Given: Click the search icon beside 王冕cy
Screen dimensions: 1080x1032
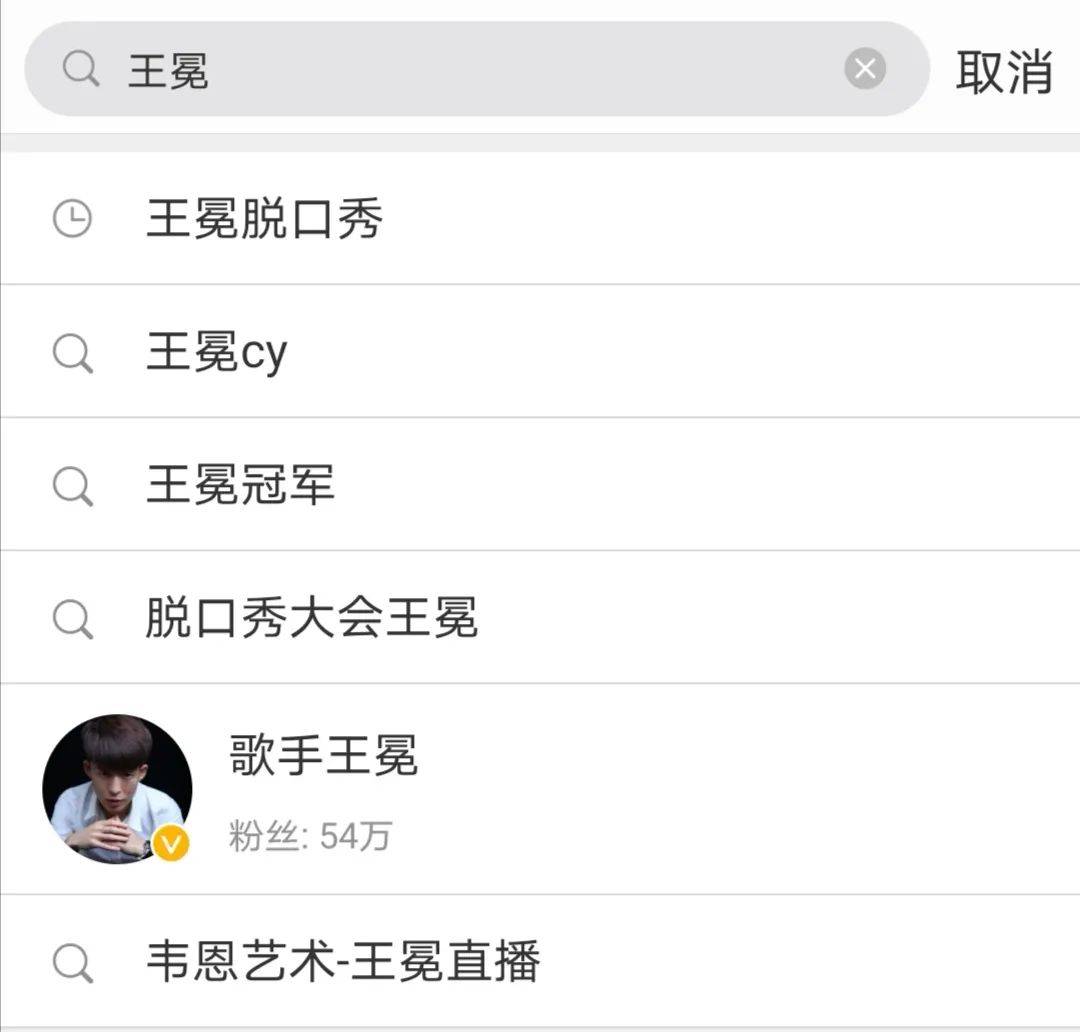Looking at the screenshot, I should [x=72, y=353].
